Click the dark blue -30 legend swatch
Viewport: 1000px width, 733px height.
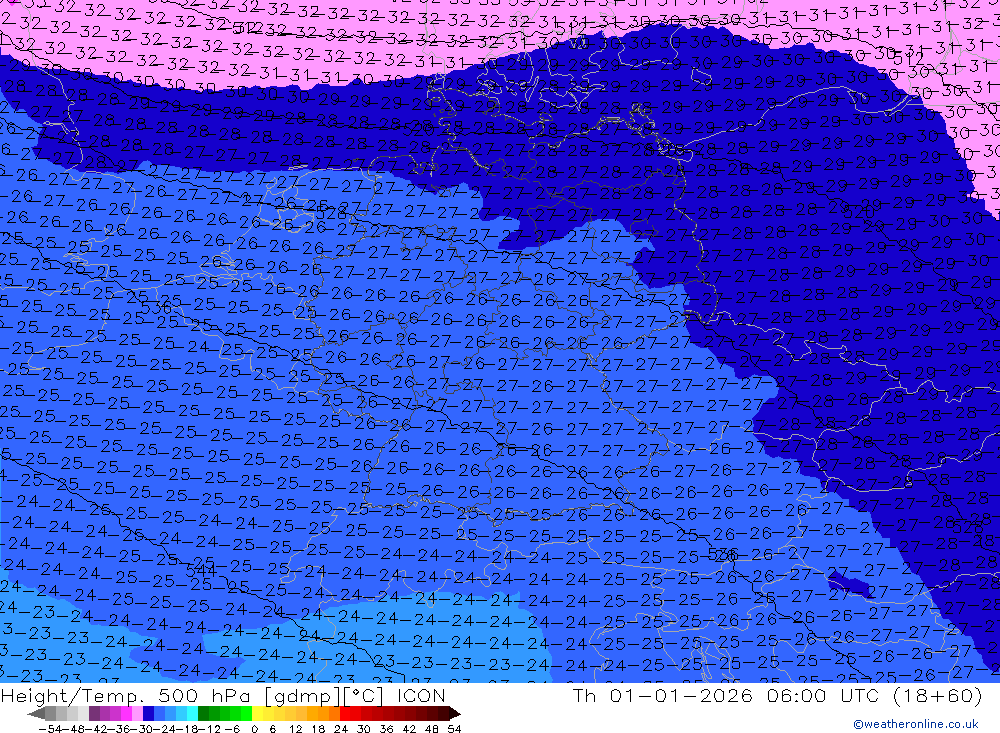coord(148,714)
